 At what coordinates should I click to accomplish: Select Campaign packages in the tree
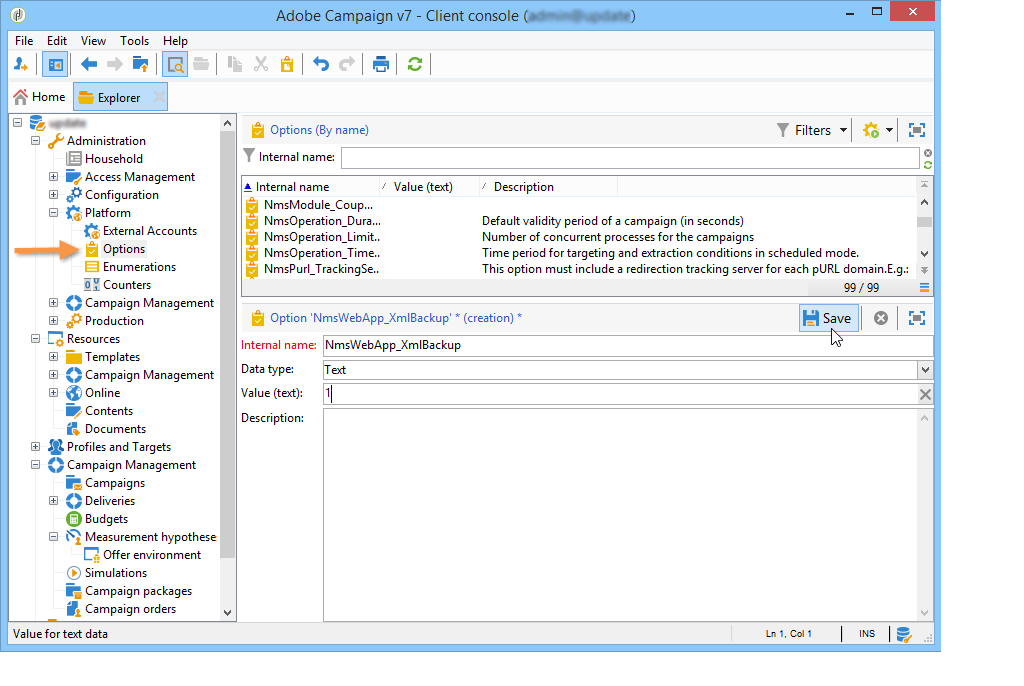138,591
